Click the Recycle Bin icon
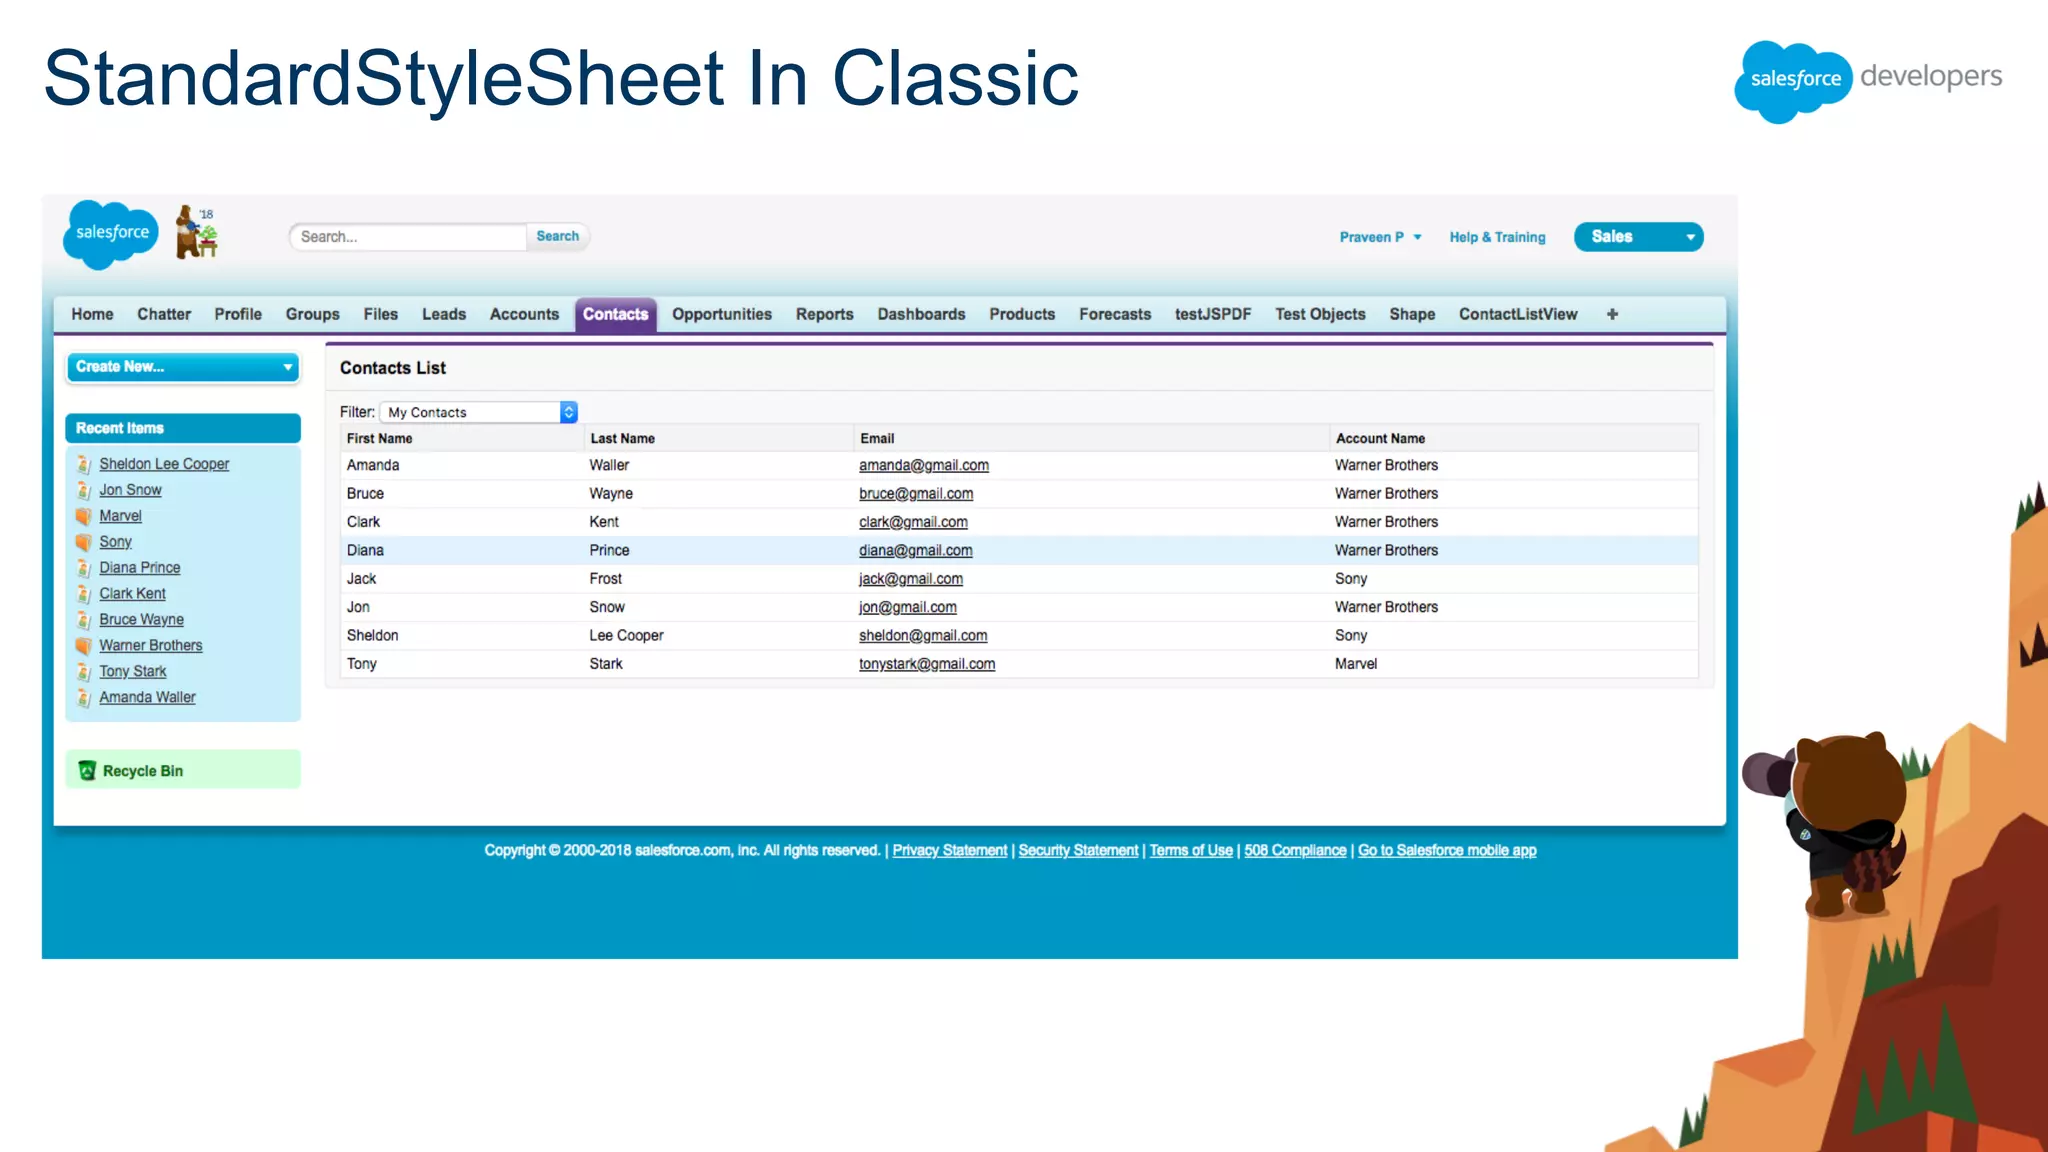 (x=87, y=771)
